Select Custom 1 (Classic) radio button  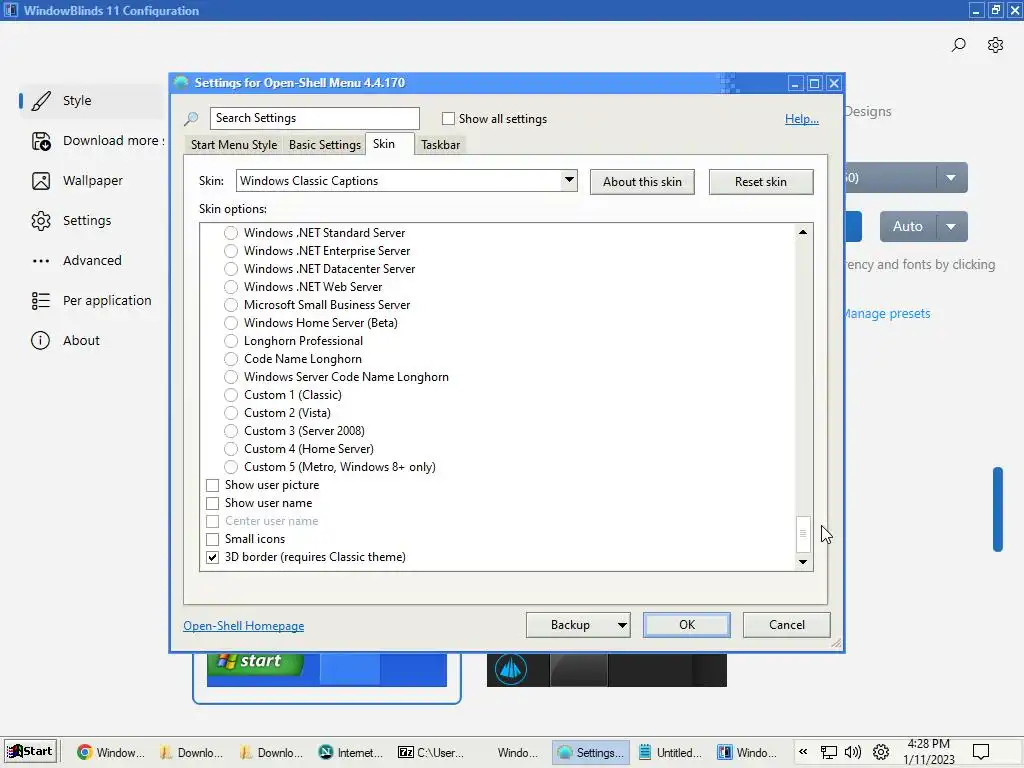tap(231, 394)
